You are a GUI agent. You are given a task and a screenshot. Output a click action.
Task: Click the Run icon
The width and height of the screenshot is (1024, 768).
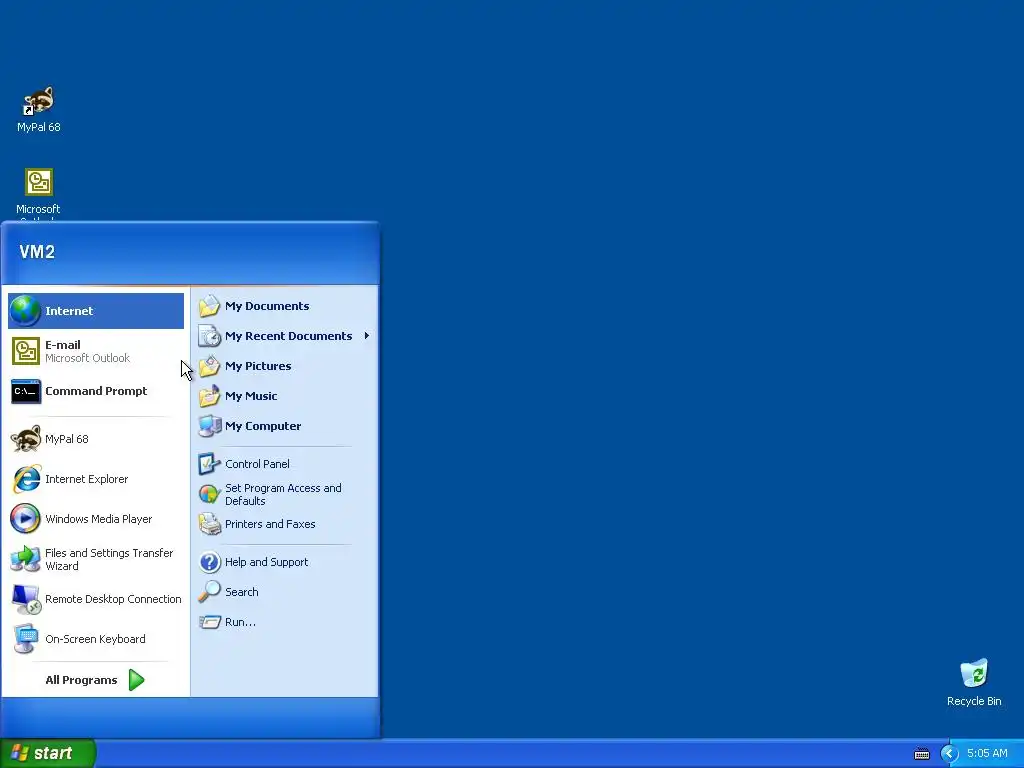pyautogui.click(x=210, y=622)
